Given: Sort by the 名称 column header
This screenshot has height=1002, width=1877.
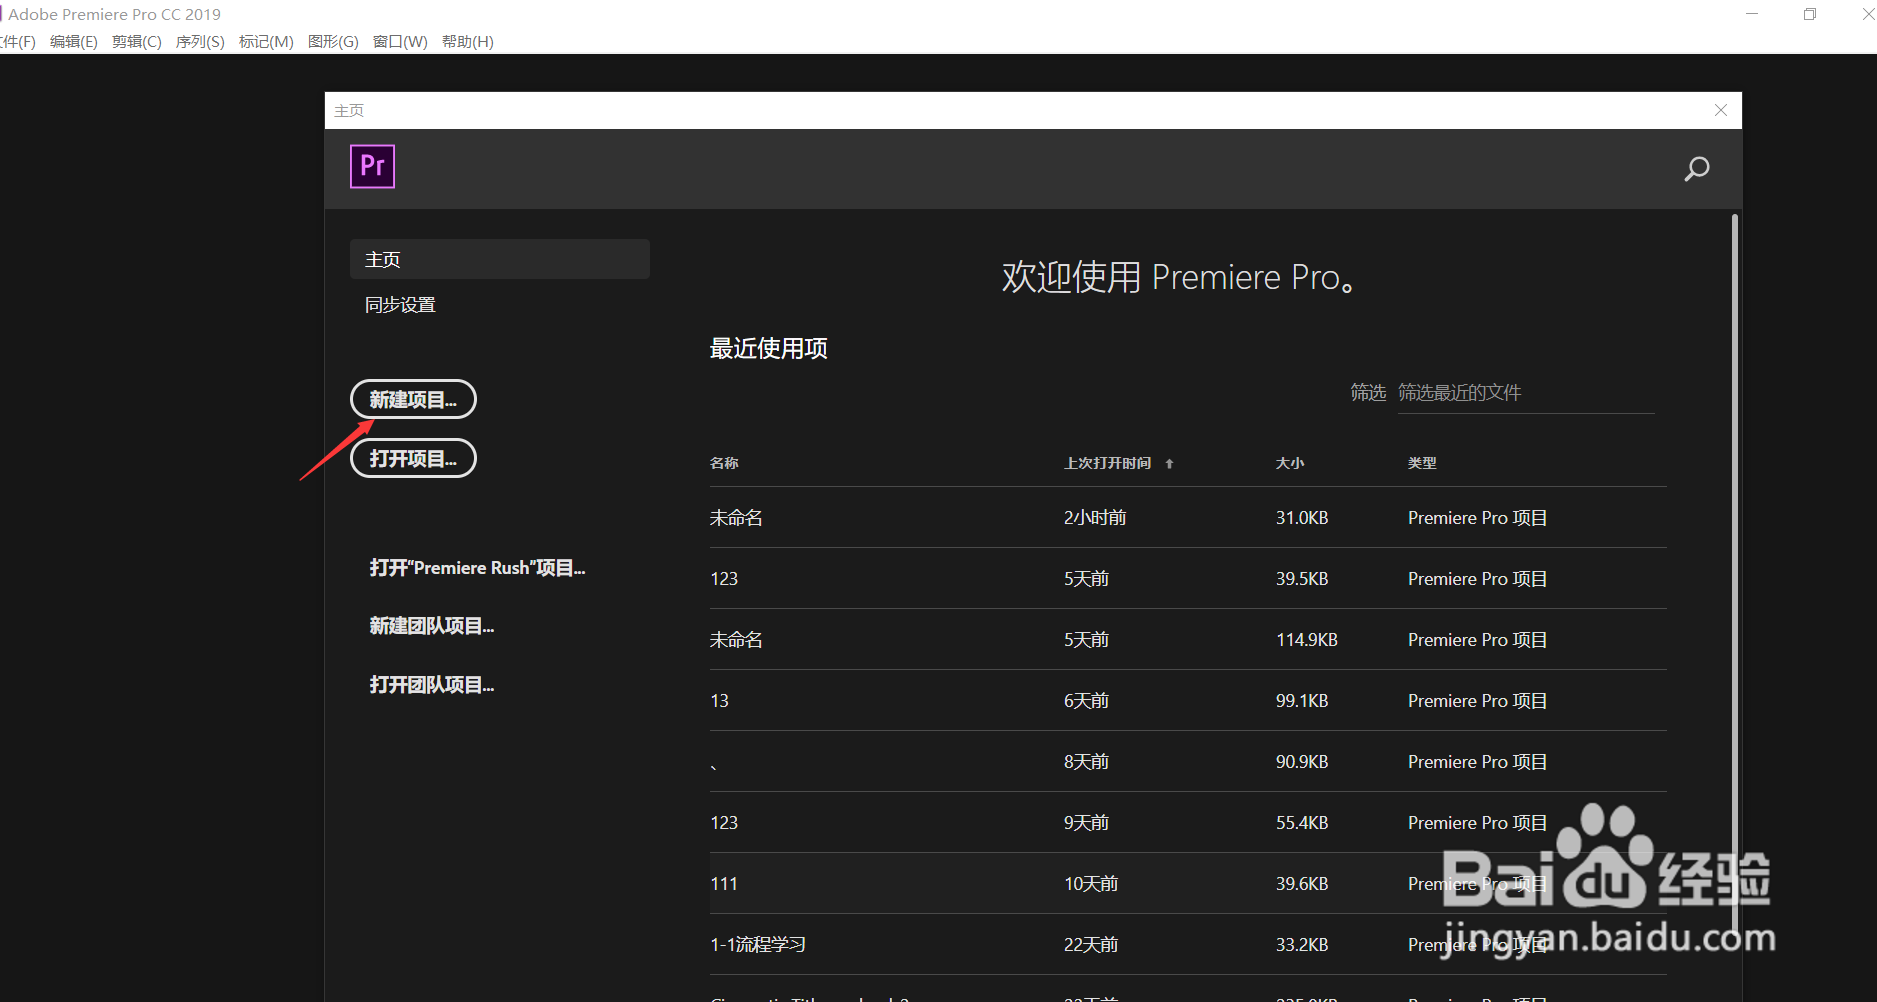Looking at the screenshot, I should coord(724,463).
